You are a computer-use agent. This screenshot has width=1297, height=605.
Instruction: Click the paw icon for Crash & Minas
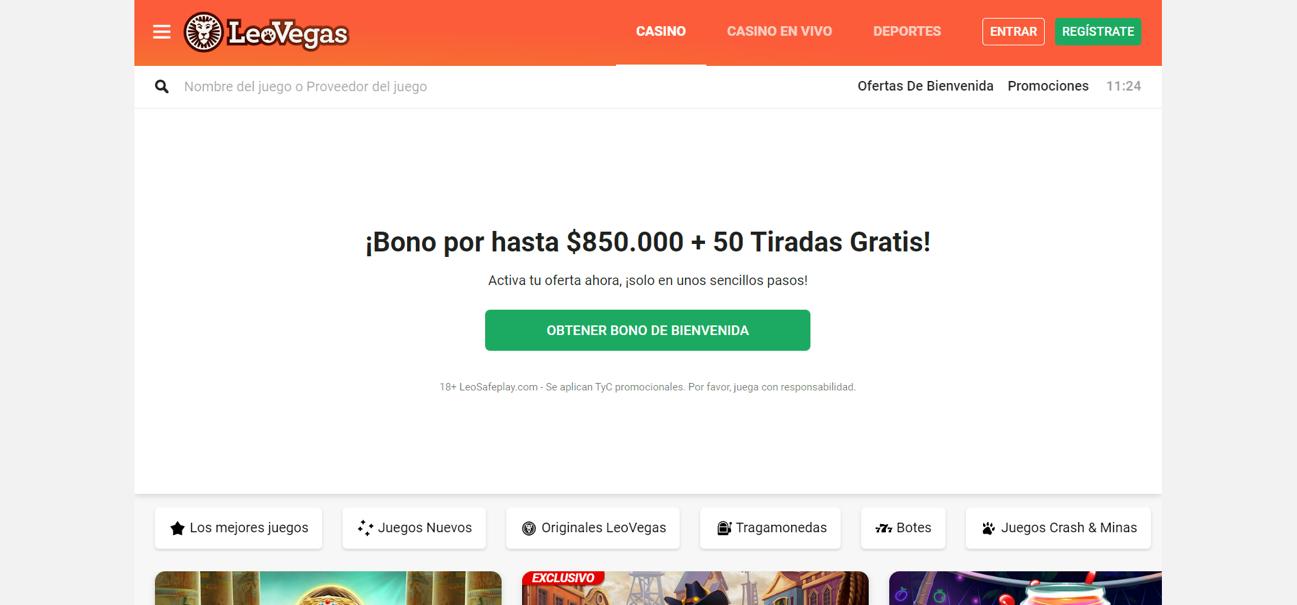point(988,528)
